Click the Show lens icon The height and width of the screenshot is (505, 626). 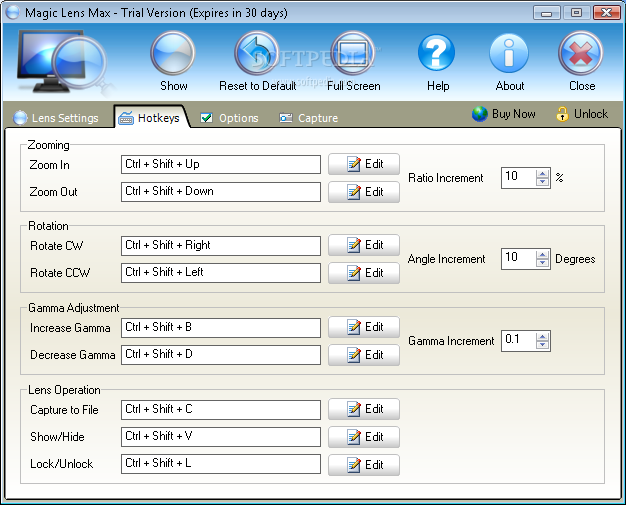click(x=173, y=53)
